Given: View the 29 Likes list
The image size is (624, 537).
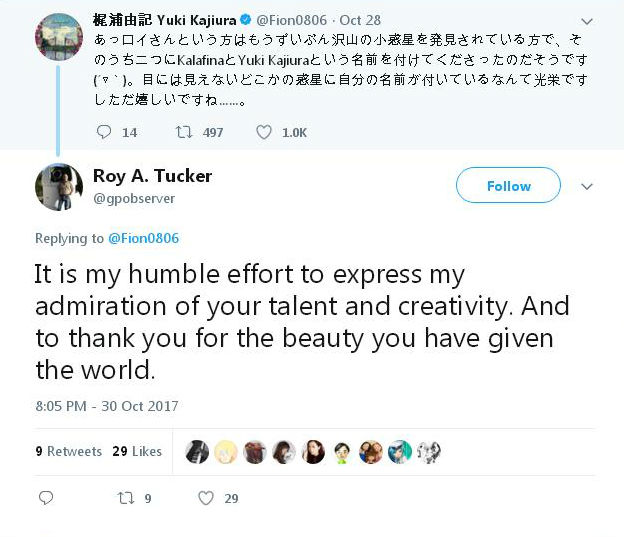Looking at the screenshot, I should [137, 451].
